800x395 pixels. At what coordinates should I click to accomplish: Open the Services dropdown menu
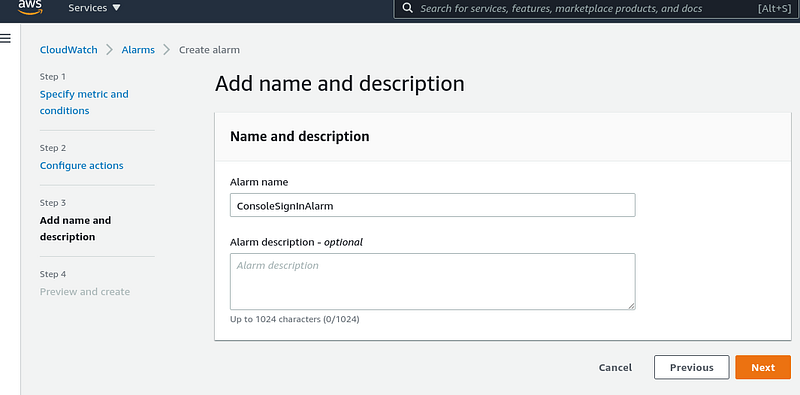coord(94,8)
